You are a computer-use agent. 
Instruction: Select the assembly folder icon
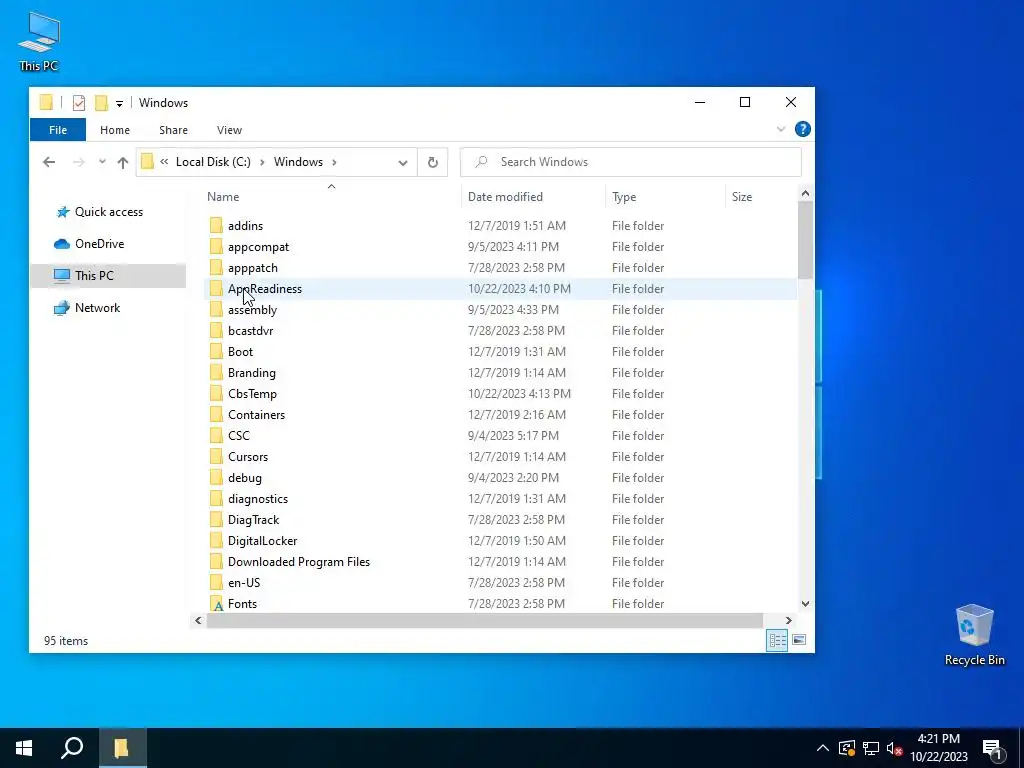click(x=216, y=310)
